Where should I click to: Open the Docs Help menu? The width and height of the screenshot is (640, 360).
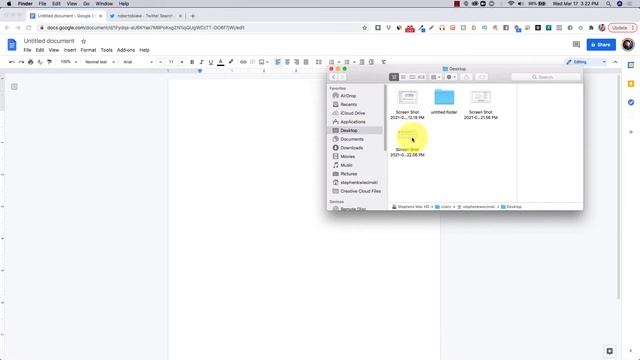tap(144, 50)
